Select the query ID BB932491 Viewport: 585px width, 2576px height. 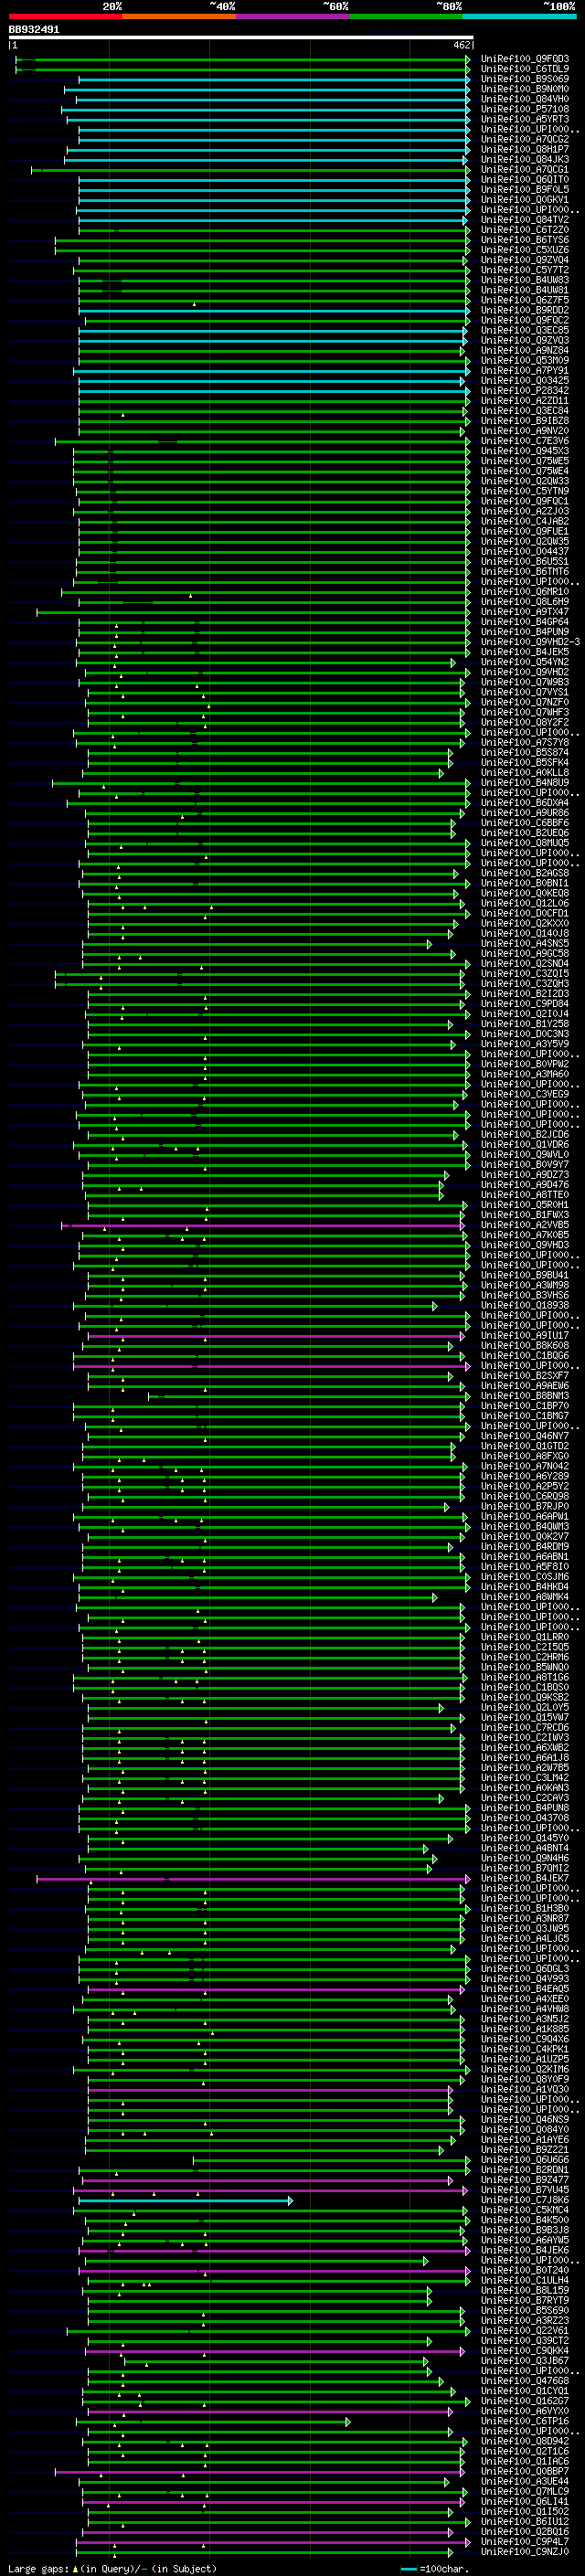coord(34,30)
